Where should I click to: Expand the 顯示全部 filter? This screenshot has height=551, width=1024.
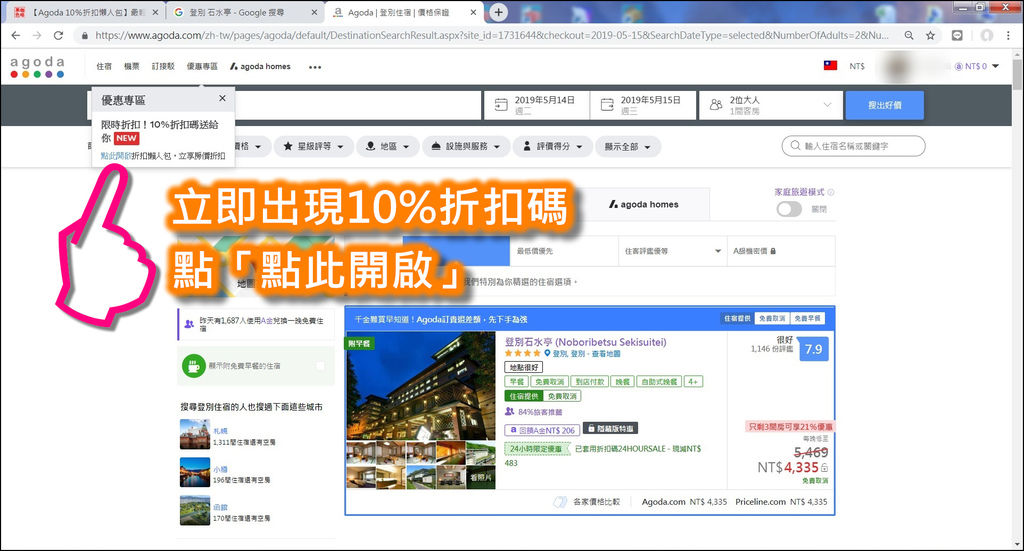(628, 146)
